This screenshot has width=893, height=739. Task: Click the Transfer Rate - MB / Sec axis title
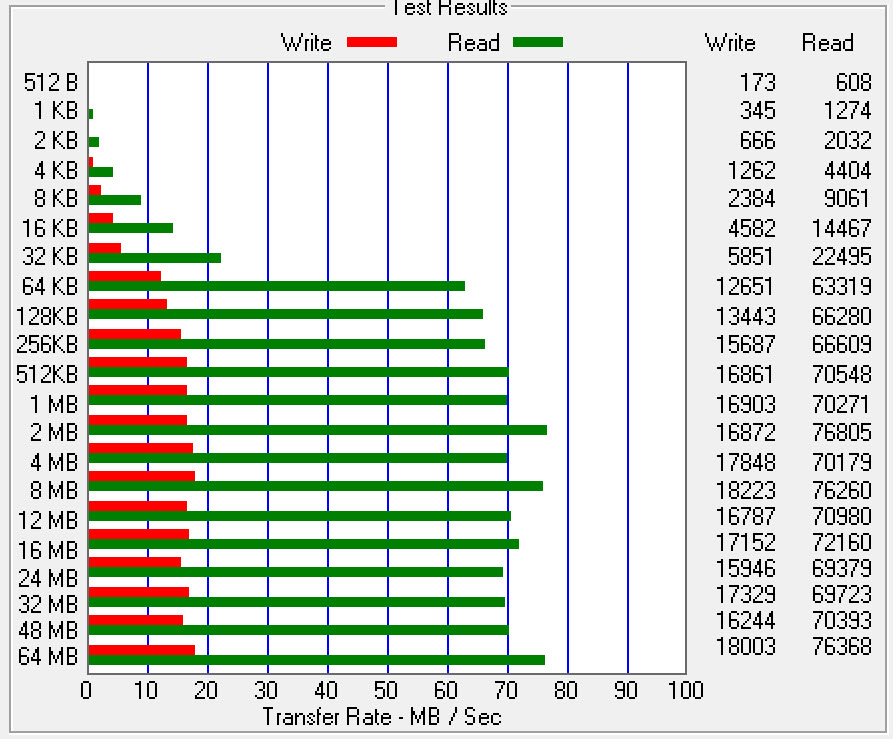tap(381, 717)
